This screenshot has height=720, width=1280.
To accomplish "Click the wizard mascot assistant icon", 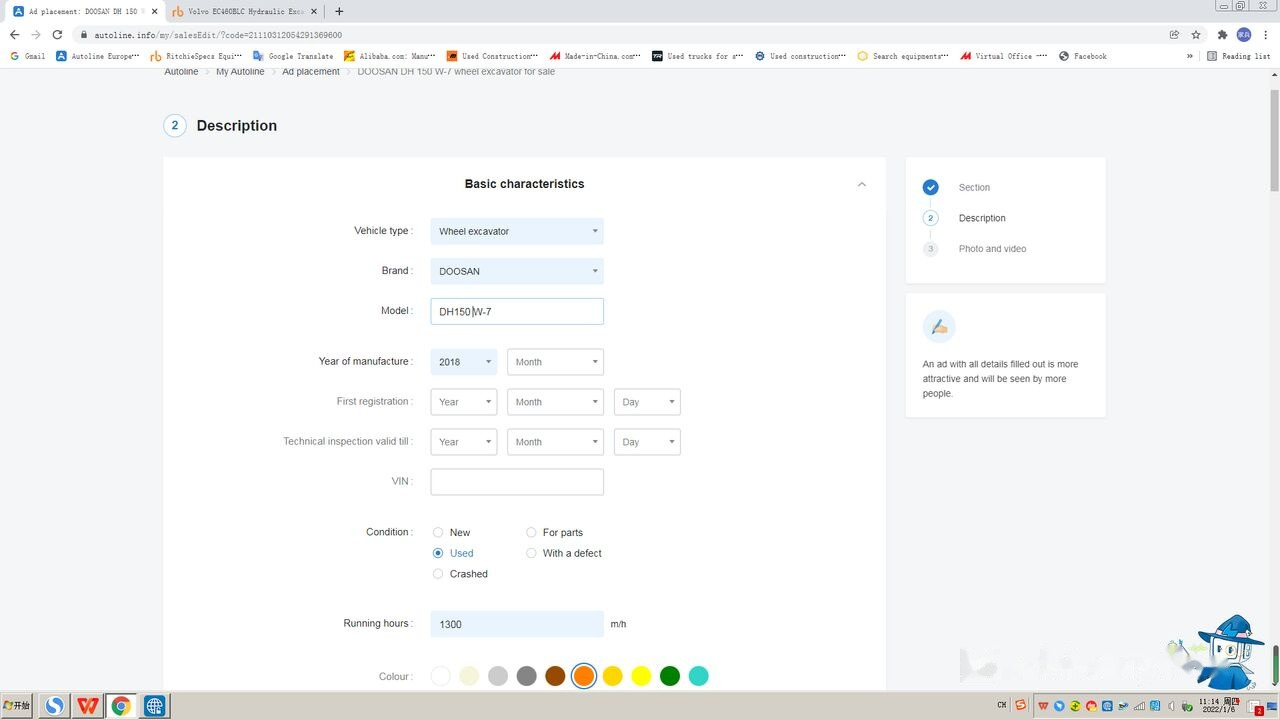I will click(x=1228, y=650).
